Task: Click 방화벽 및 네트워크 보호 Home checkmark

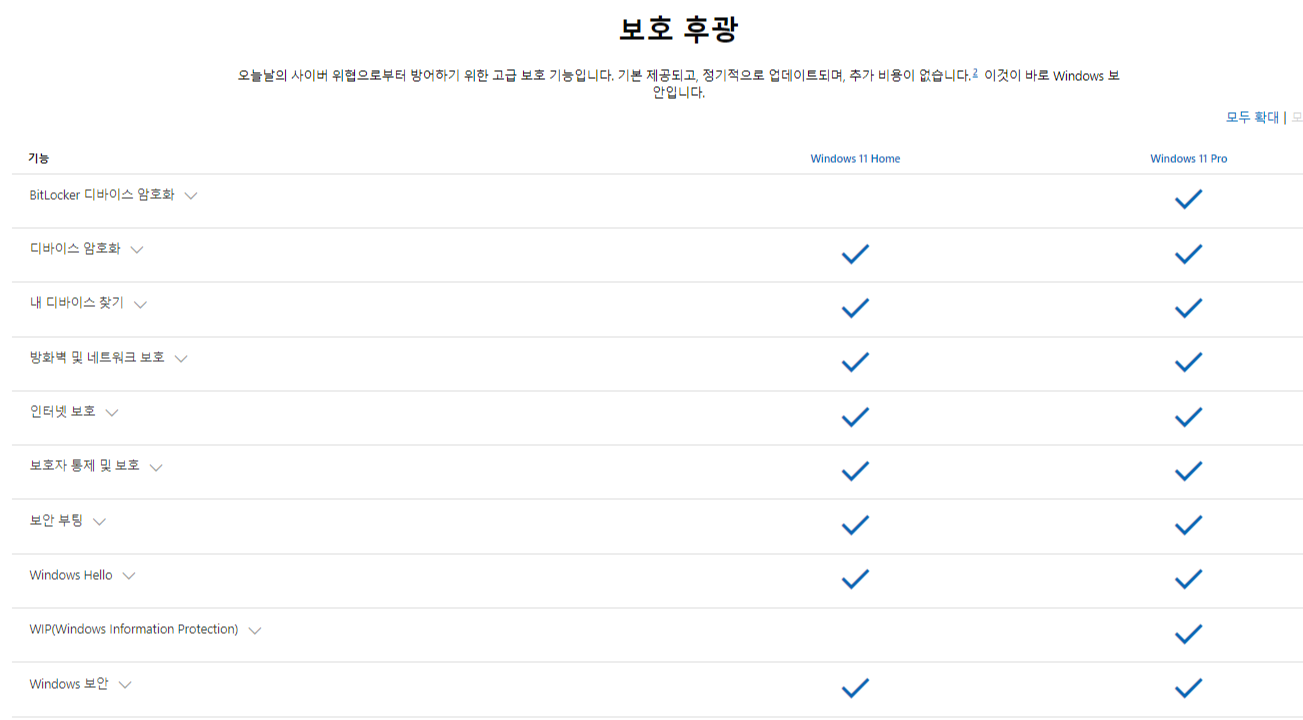Action: click(x=855, y=362)
